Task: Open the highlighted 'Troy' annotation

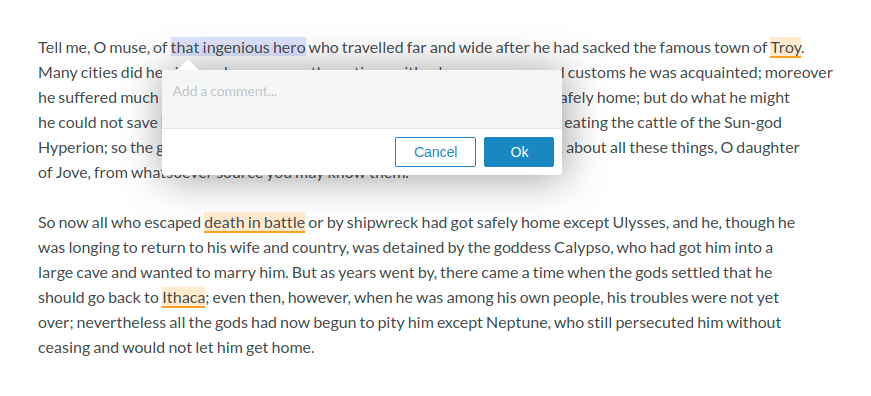Action: 785,48
